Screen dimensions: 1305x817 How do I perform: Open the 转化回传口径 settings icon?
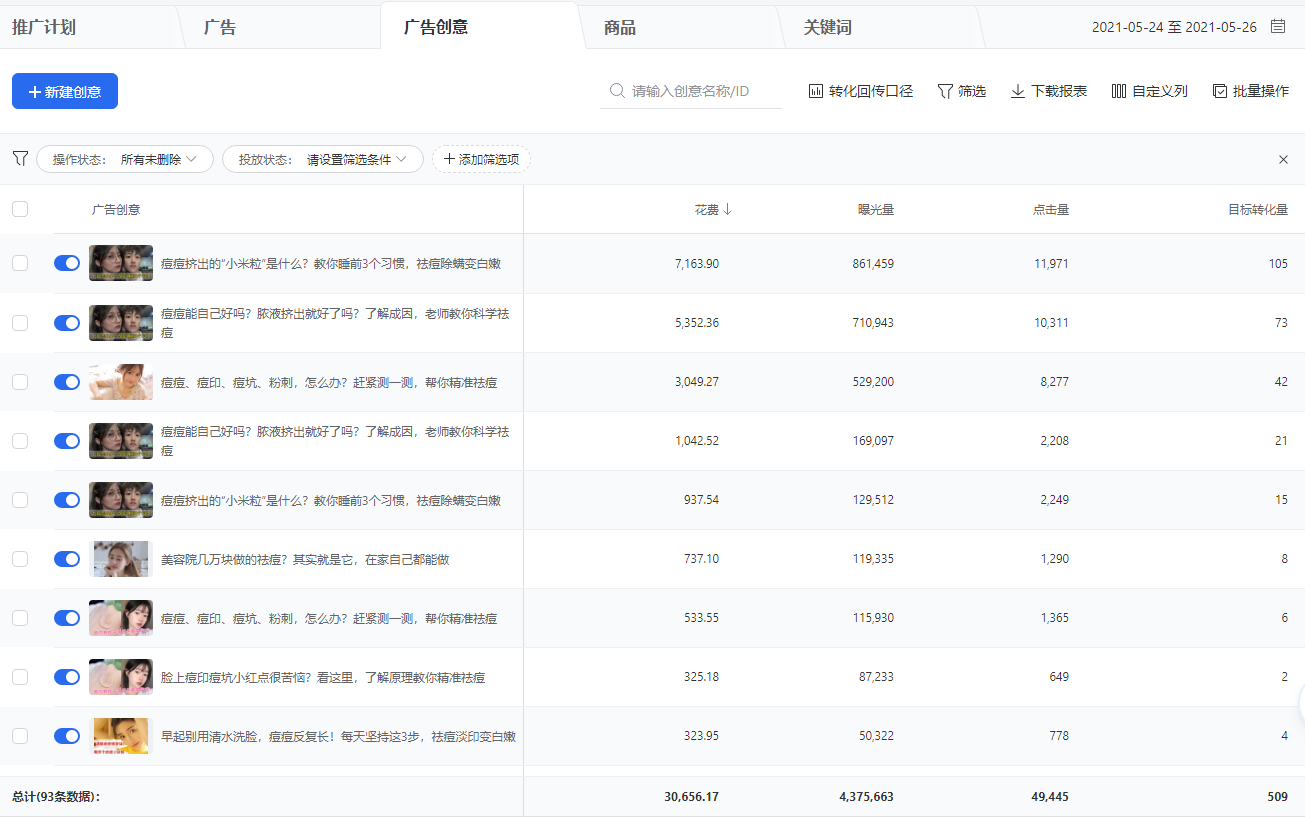[815, 91]
